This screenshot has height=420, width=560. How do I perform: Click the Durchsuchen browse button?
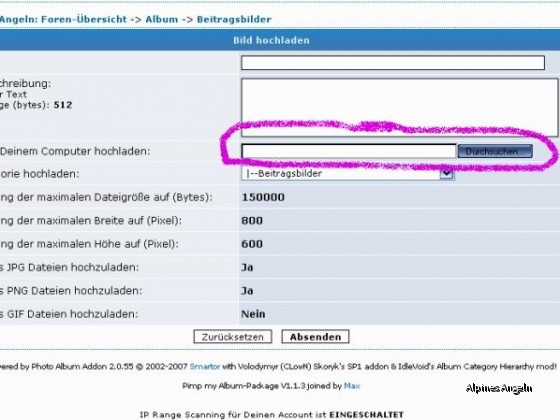(x=495, y=151)
